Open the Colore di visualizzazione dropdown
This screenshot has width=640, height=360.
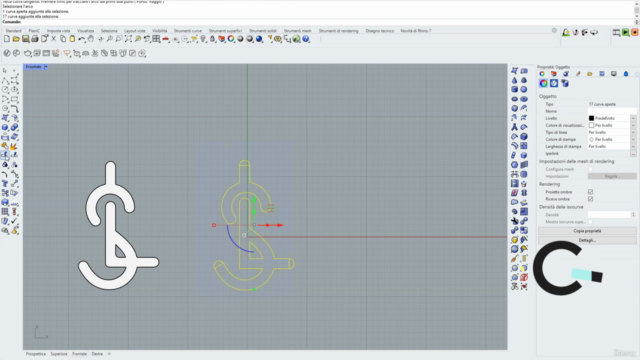click(633, 125)
